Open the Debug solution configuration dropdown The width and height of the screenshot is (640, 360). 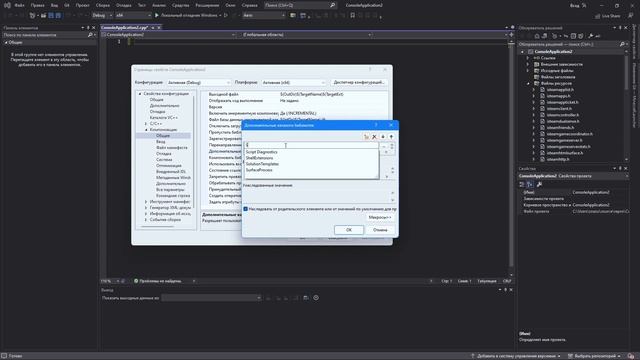[x=102, y=15]
